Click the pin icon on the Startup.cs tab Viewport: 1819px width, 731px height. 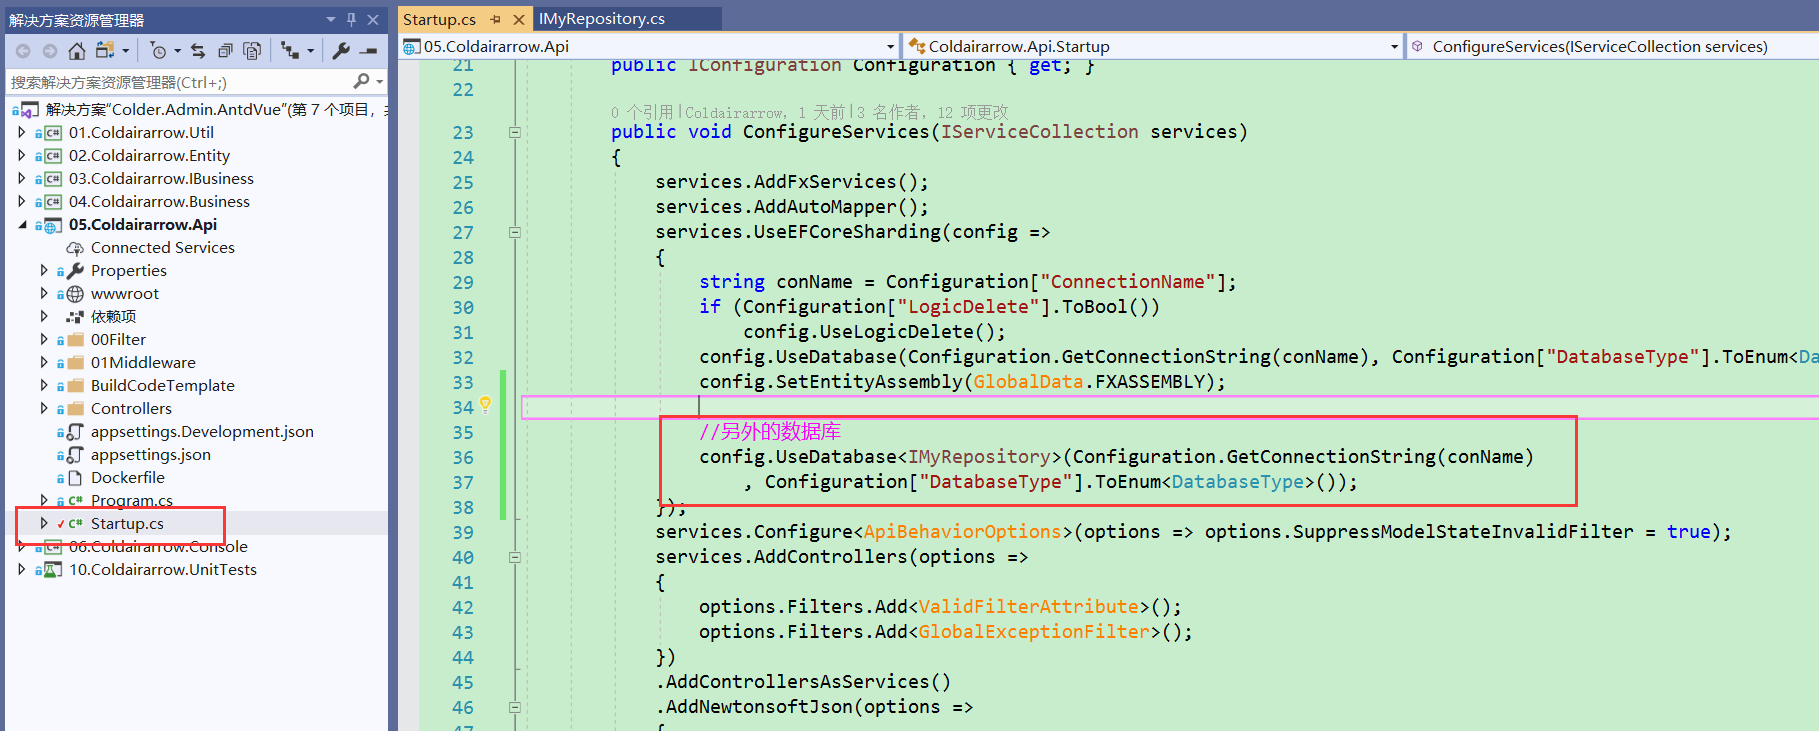tap(495, 19)
